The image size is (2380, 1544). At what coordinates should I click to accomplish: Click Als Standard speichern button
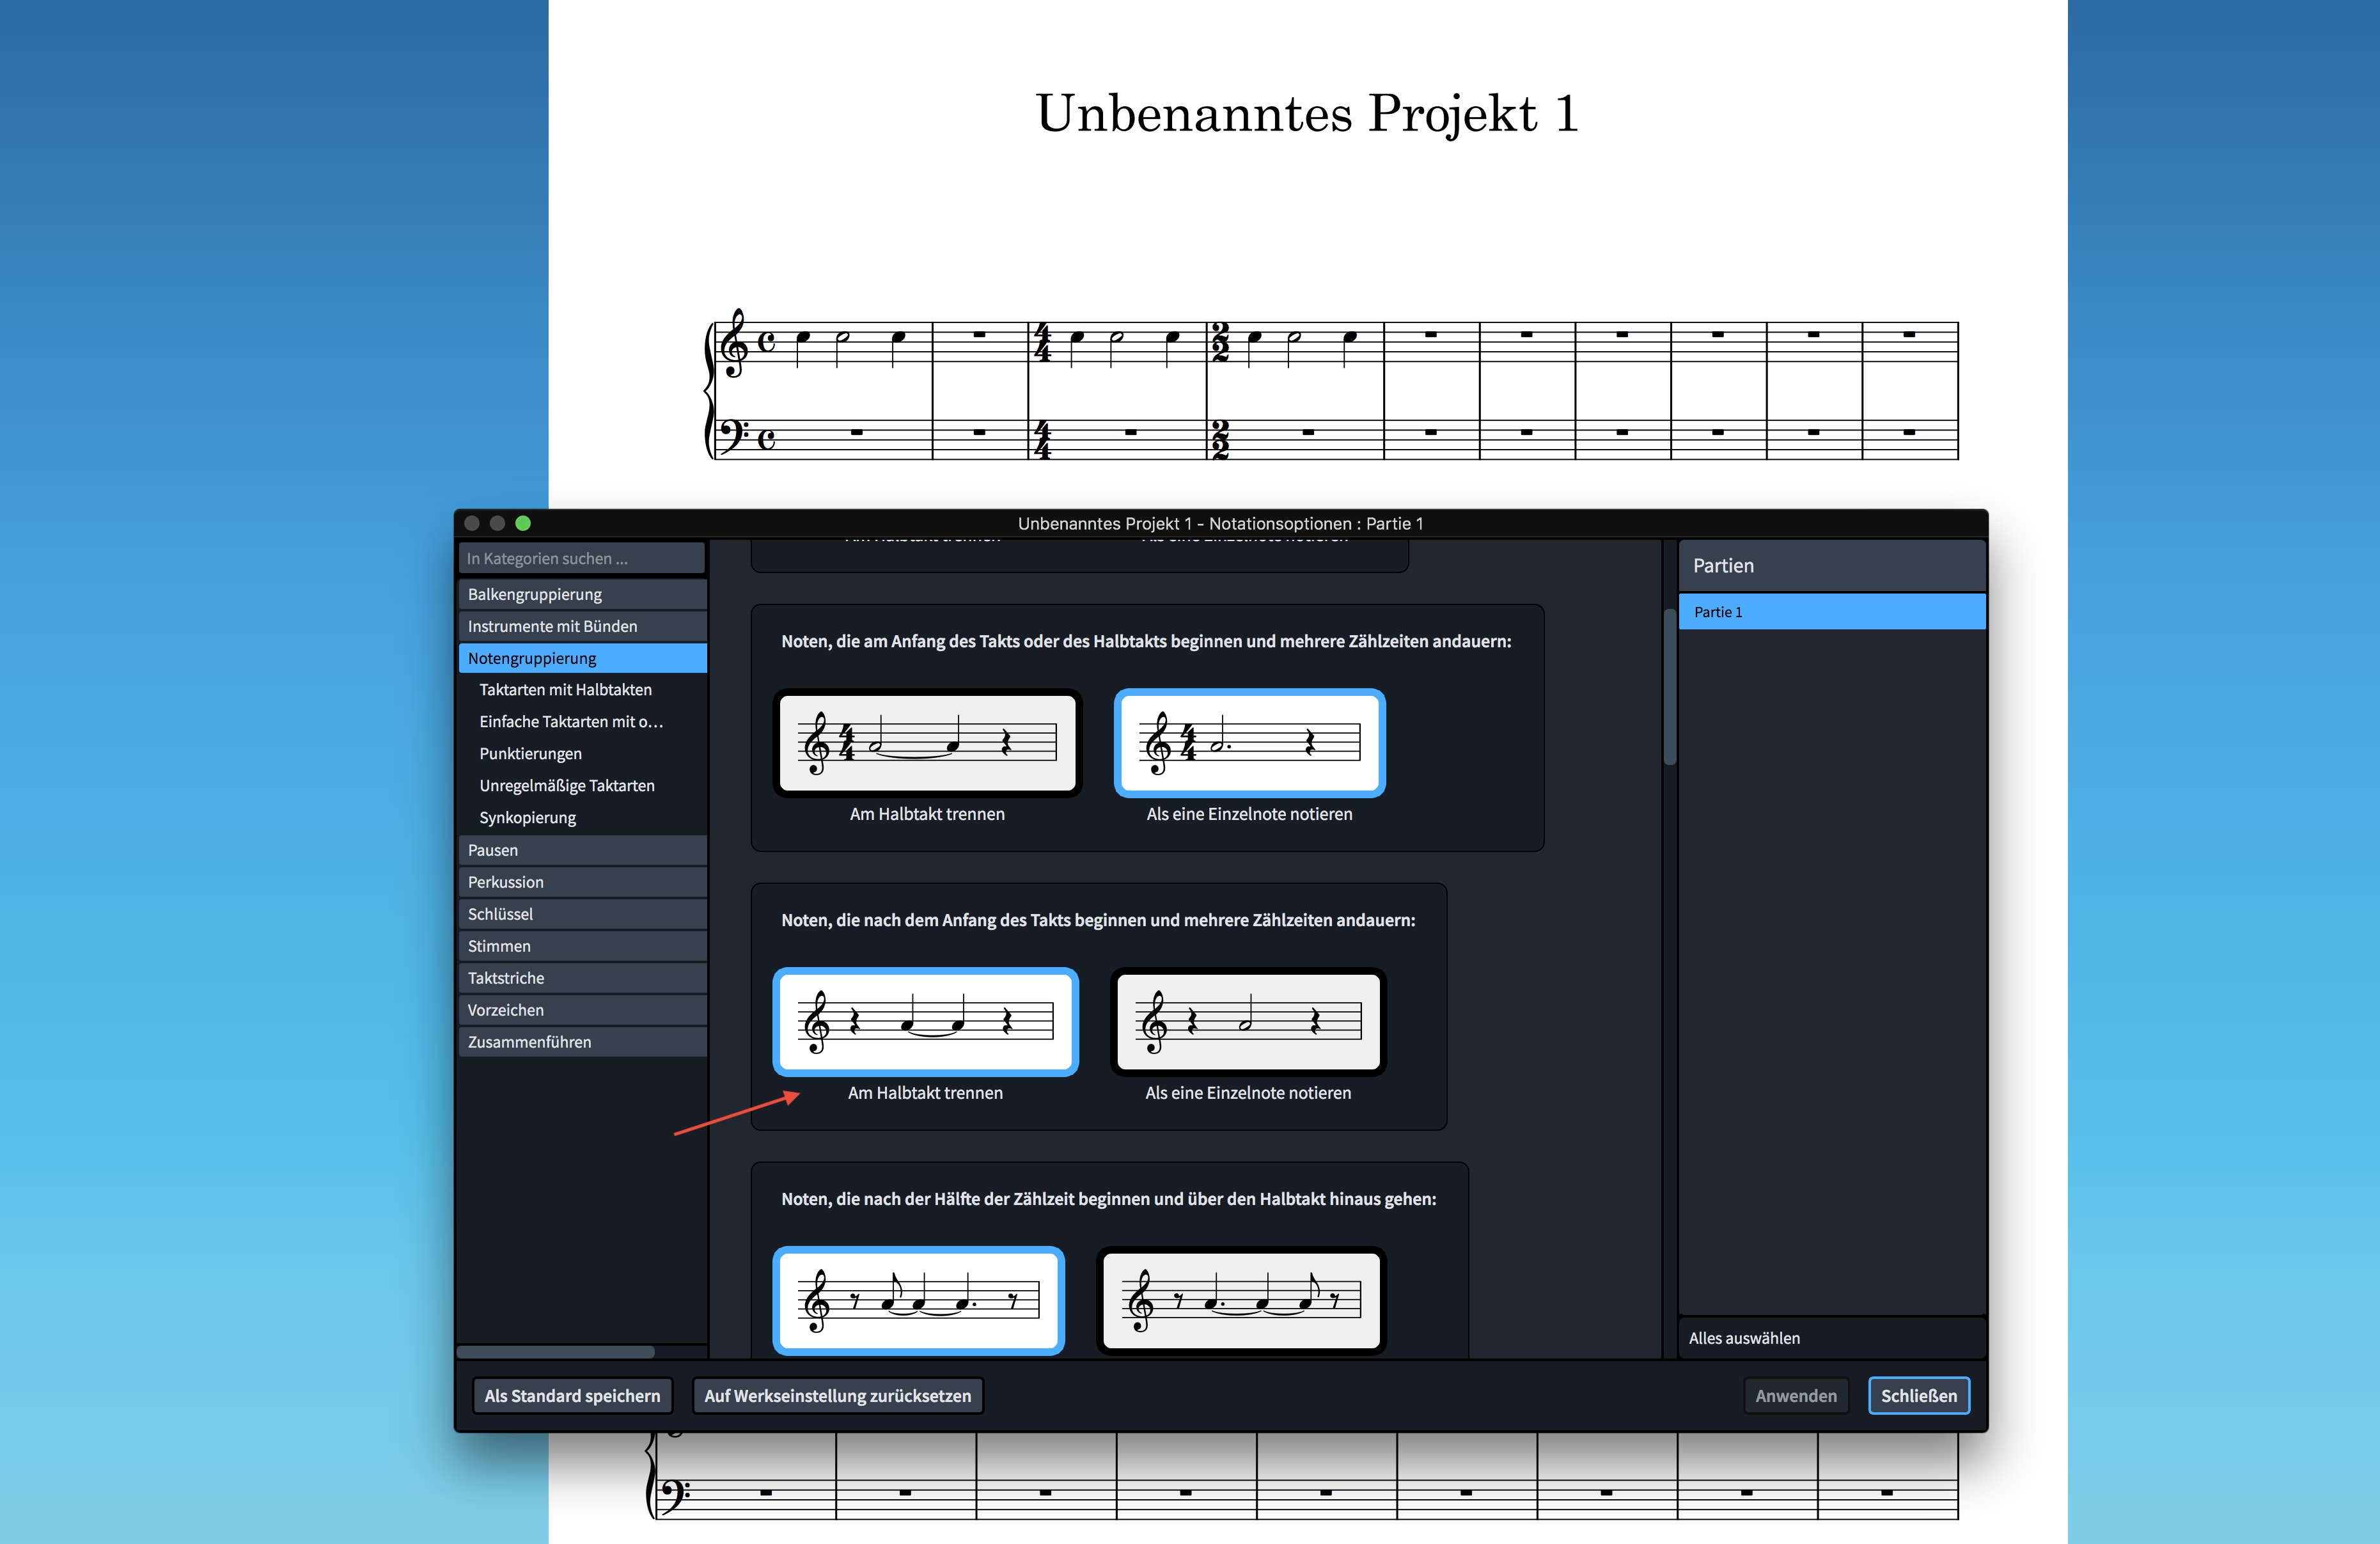(572, 1396)
